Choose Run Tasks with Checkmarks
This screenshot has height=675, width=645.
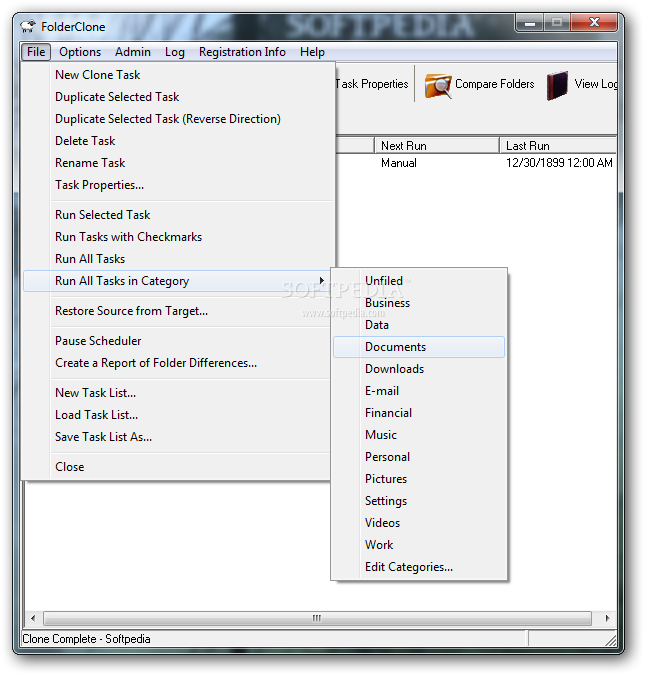[x=179, y=237]
